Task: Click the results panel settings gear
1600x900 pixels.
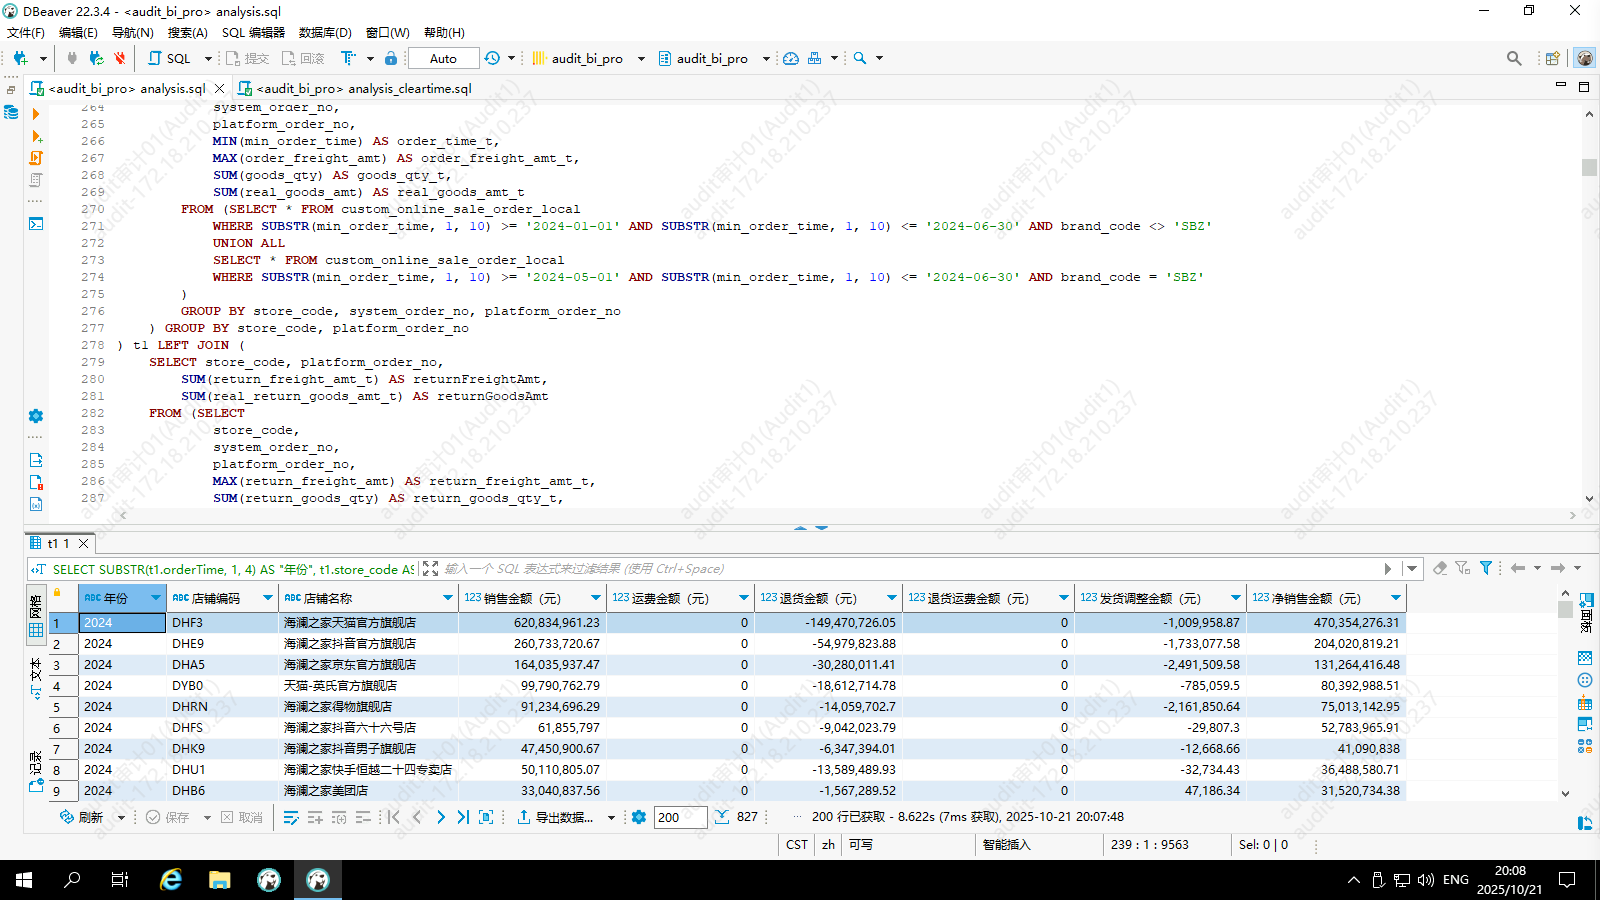Action: click(x=639, y=817)
